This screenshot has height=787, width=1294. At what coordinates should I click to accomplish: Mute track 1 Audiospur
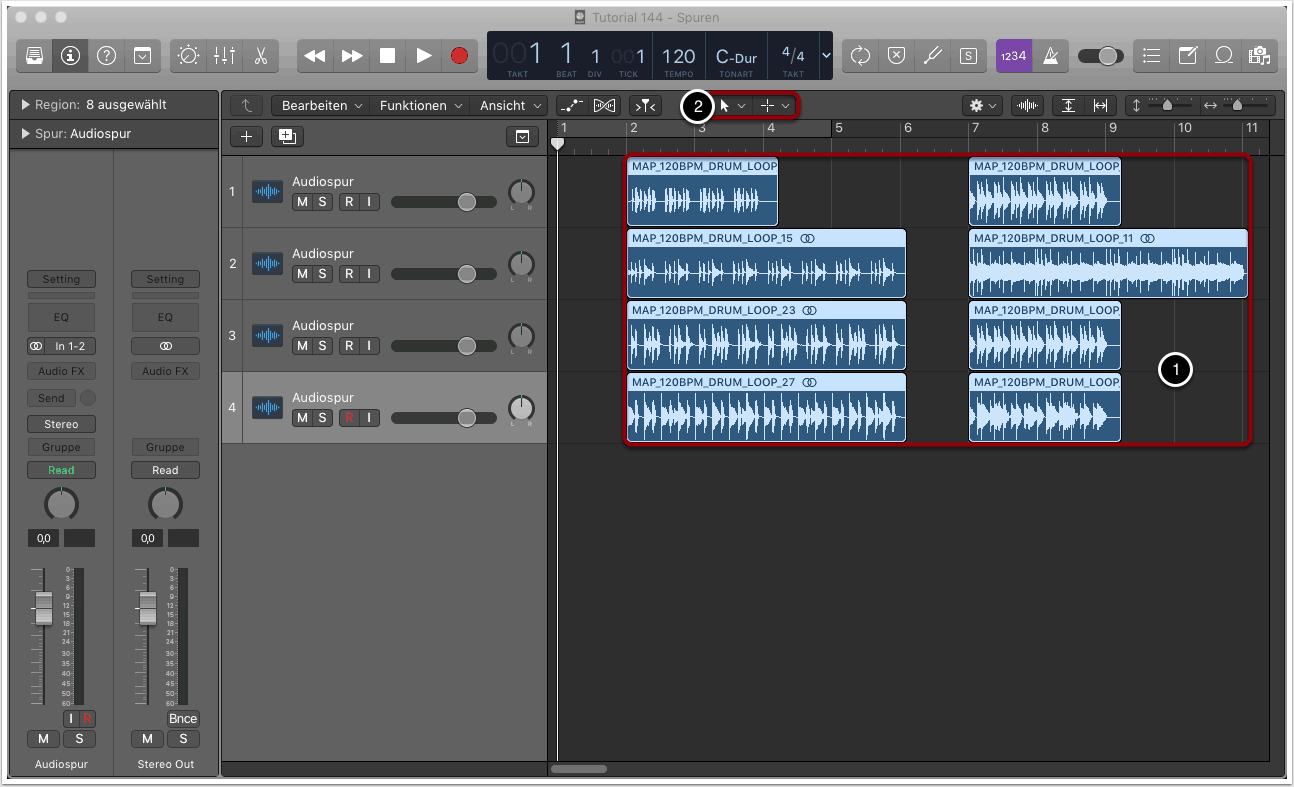pos(301,202)
